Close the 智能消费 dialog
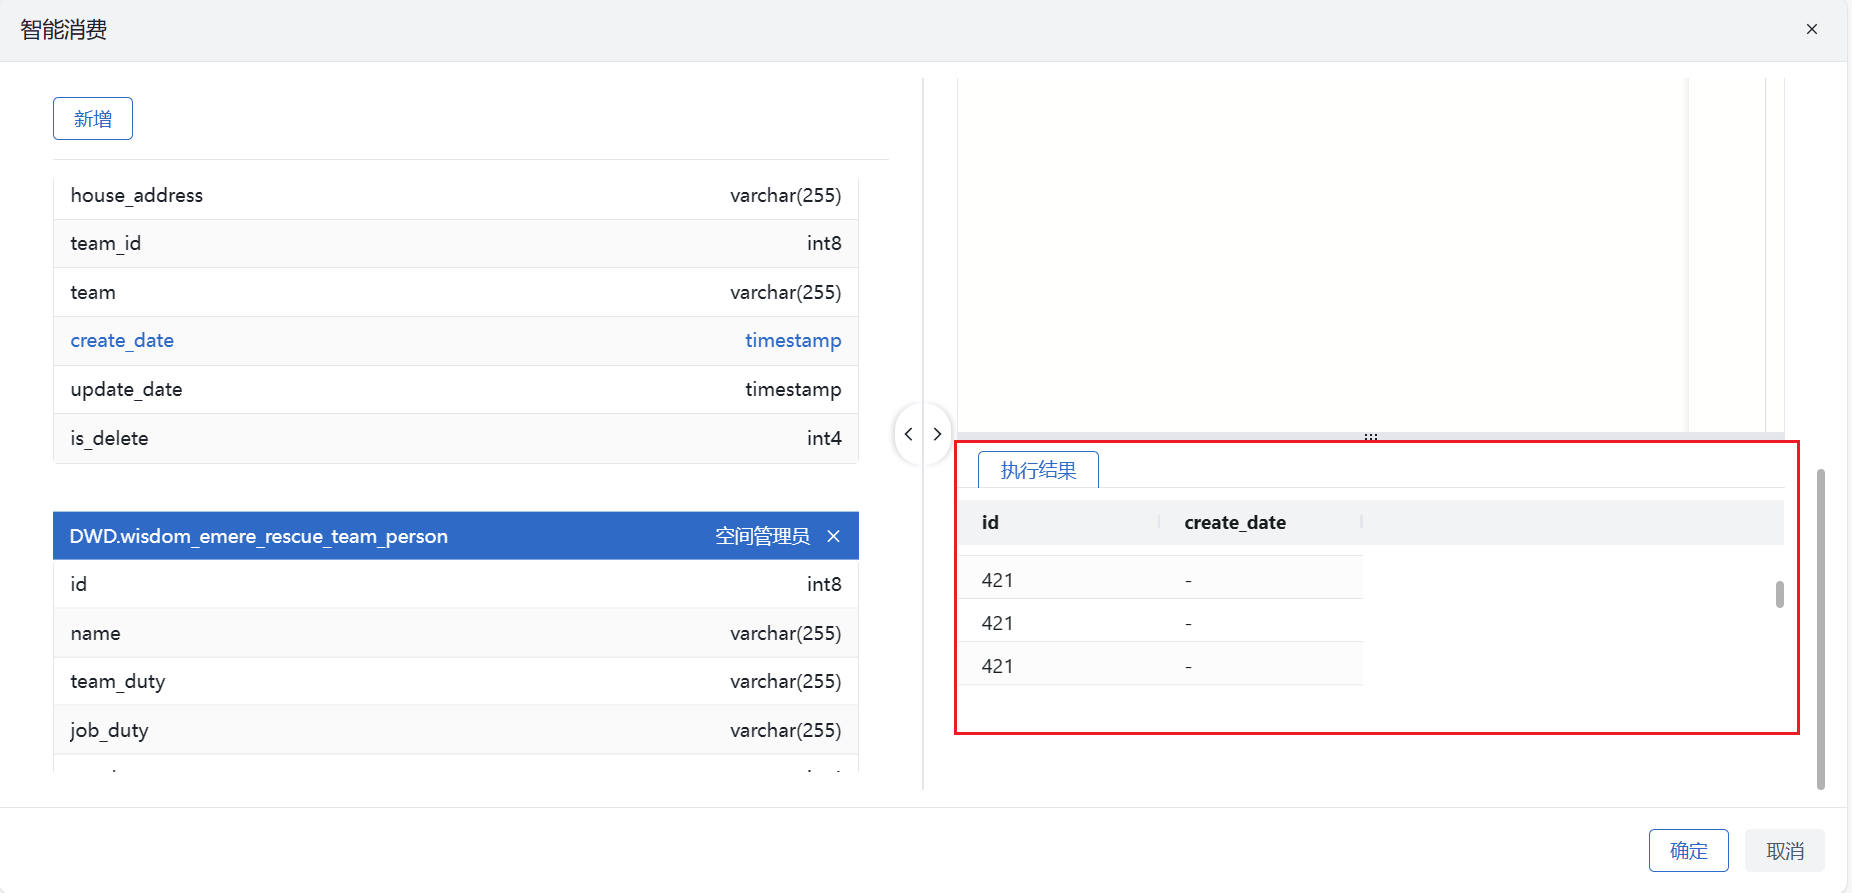 [1811, 29]
